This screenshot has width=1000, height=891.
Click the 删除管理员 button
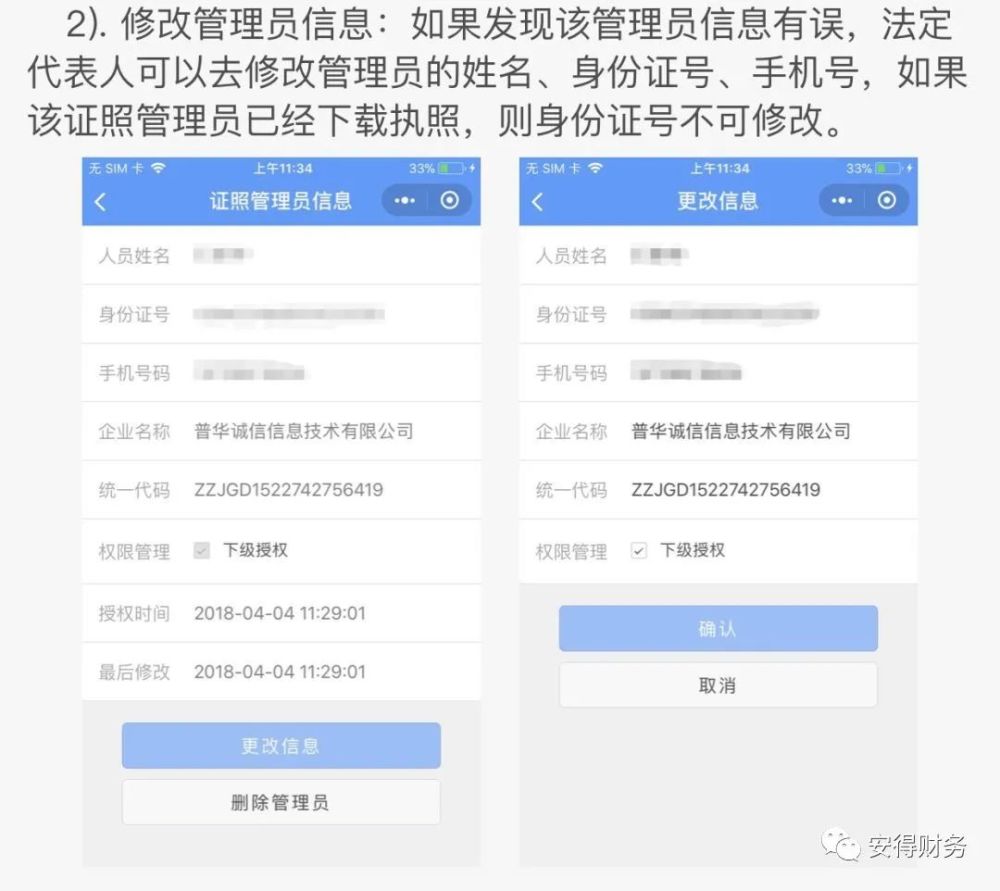[x=281, y=802]
